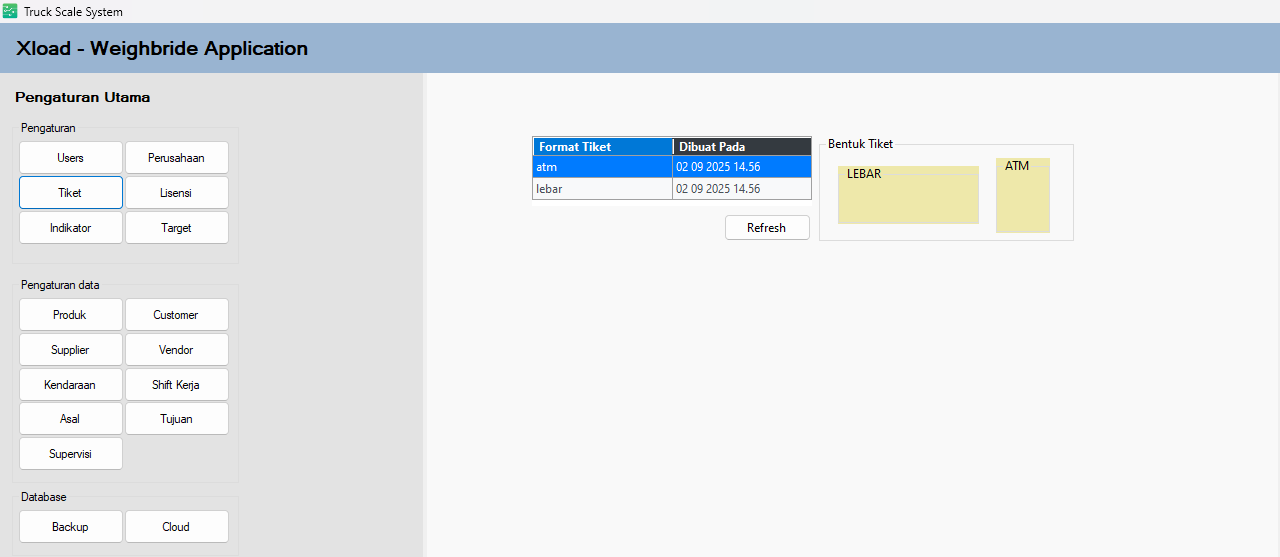Select the 'lebar' ticket format row
1280x557 pixels.
[602, 189]
